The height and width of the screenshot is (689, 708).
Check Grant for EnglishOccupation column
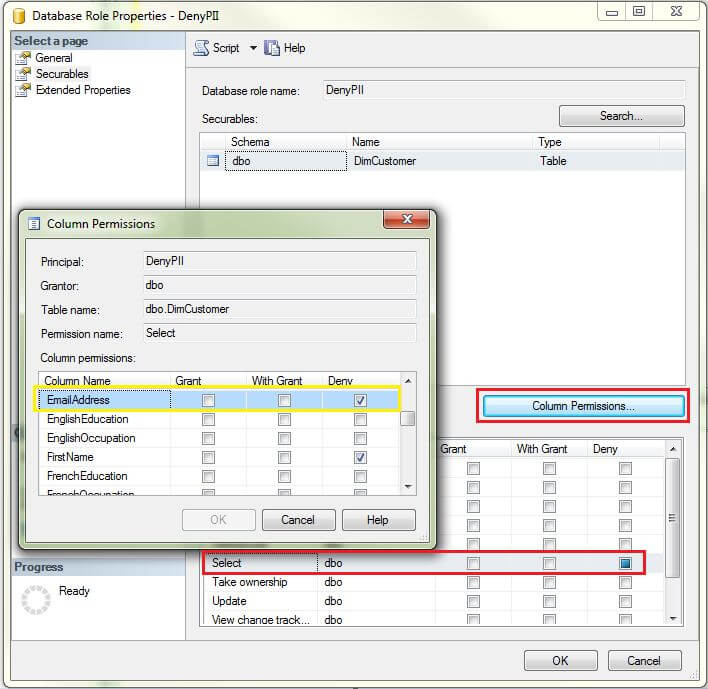(x=208, y=438)
